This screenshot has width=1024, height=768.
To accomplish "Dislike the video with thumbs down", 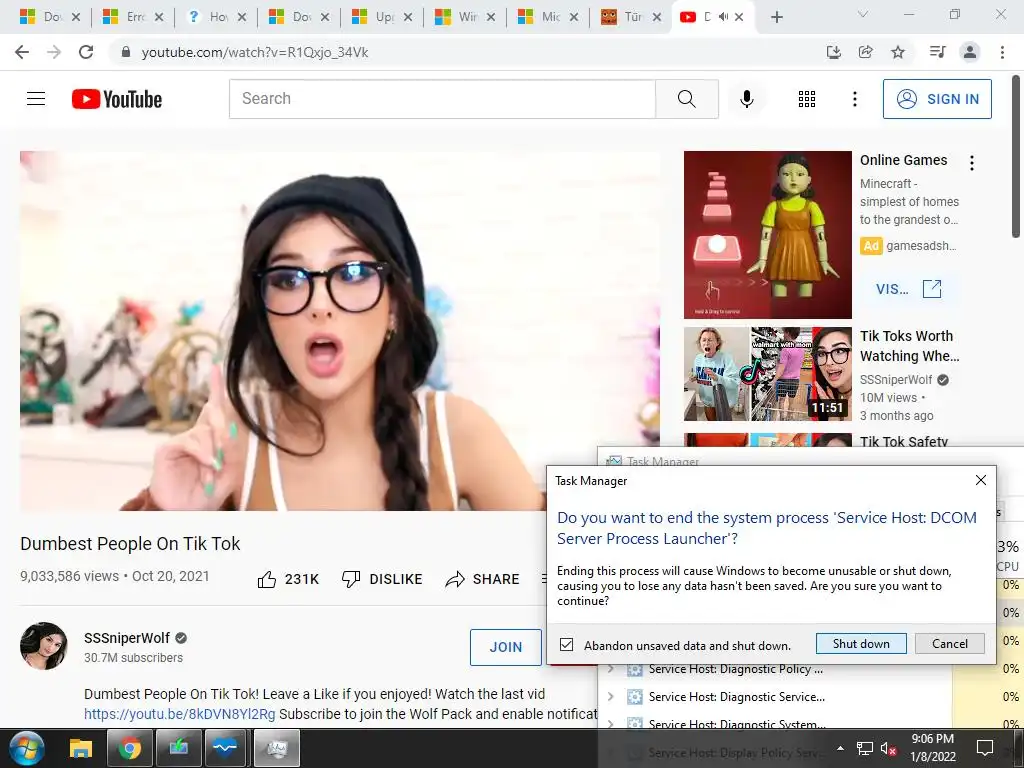I will (382, 579).
